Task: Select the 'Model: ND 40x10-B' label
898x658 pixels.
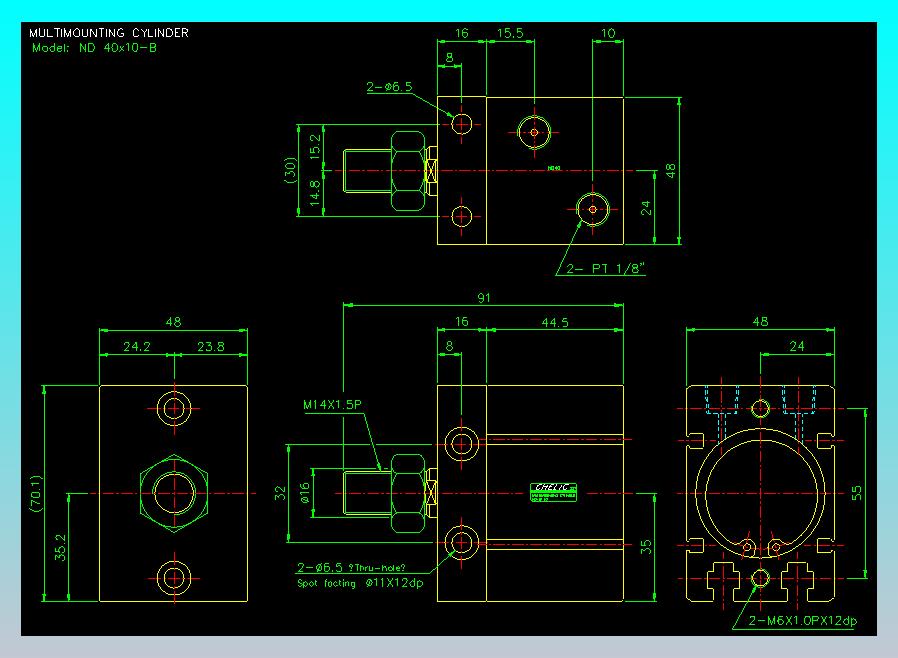Action: tap(94, 48)
